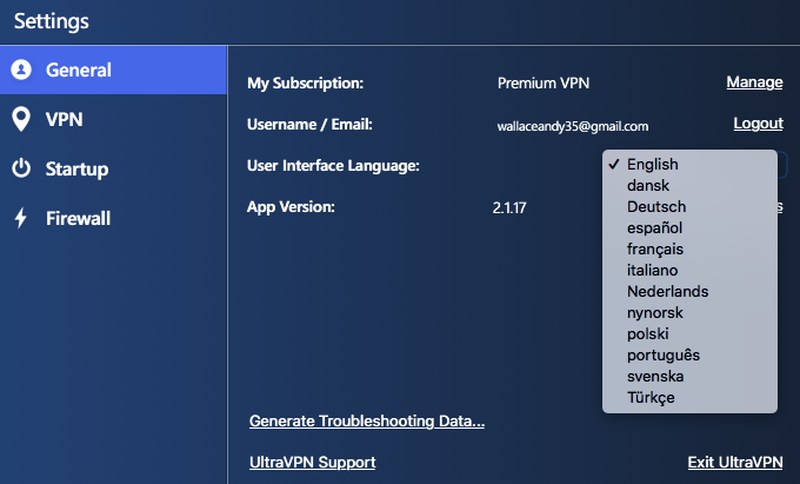Click the General user profile icon

[x=21, y=70]
